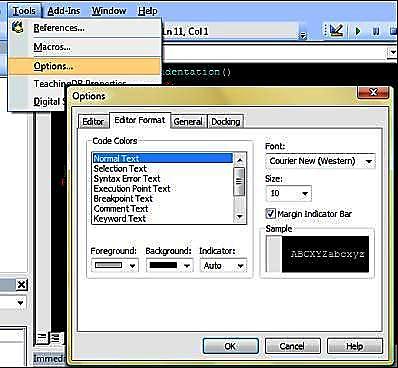Screen dimensions: 398x368
Task: Close the panel with the X at lower left
Action: click(x=22, y=285)
